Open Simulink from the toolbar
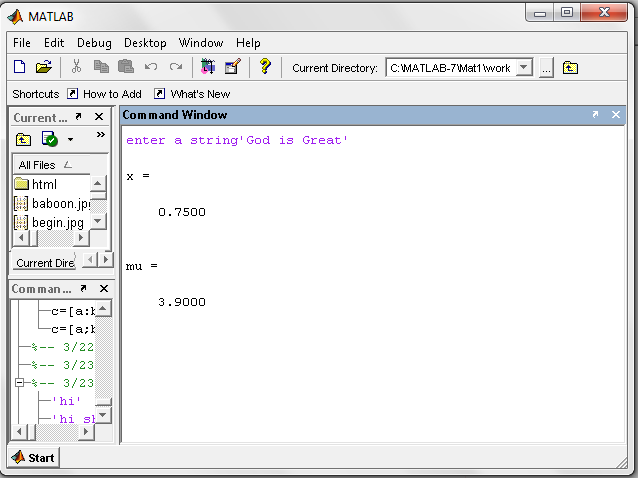 208,67
